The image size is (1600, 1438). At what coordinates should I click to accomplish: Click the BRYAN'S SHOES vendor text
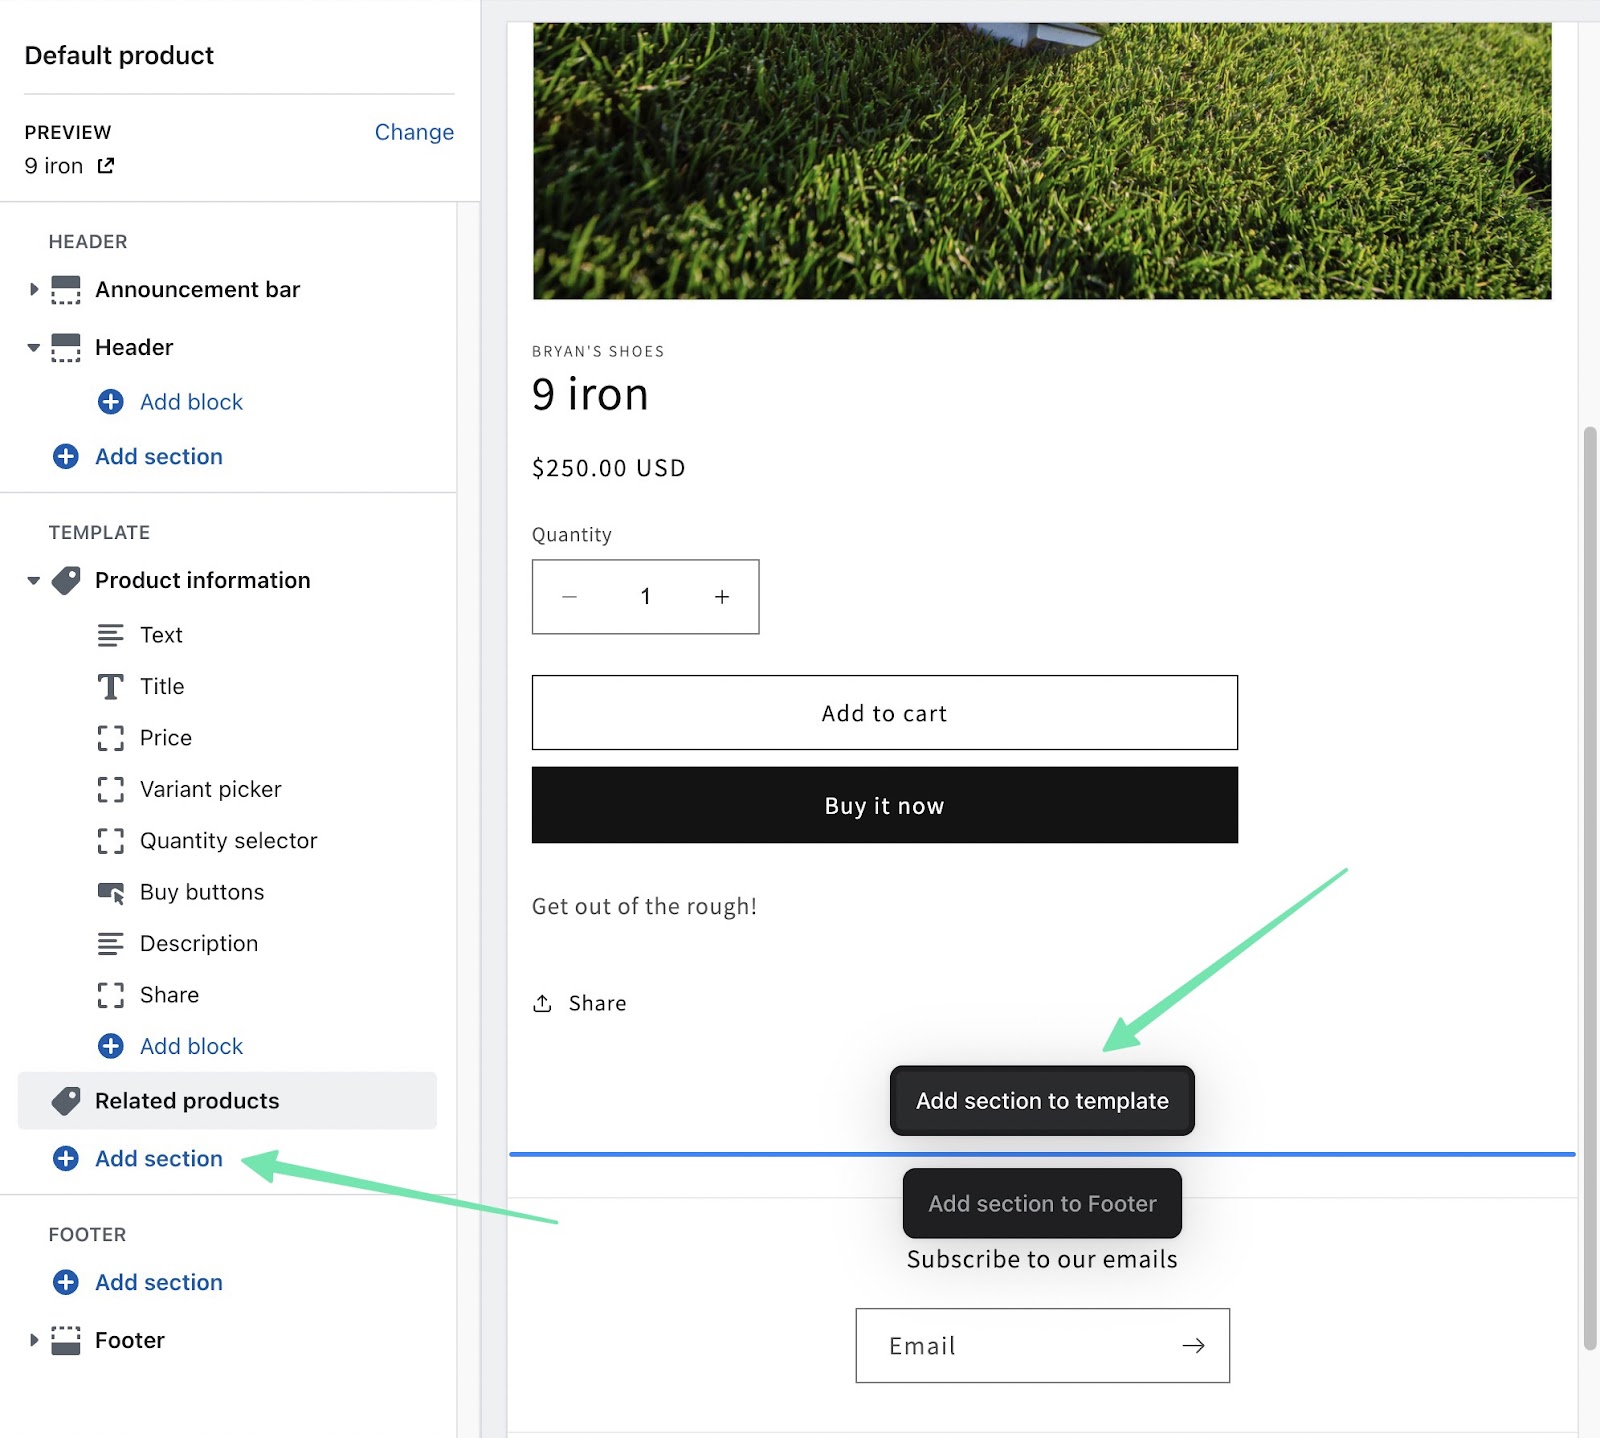[598, 352]
